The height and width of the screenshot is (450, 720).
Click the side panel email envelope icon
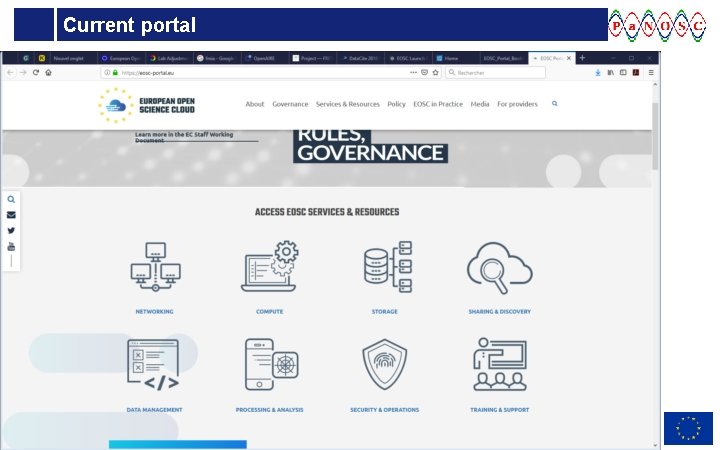[x=11, y=215]
